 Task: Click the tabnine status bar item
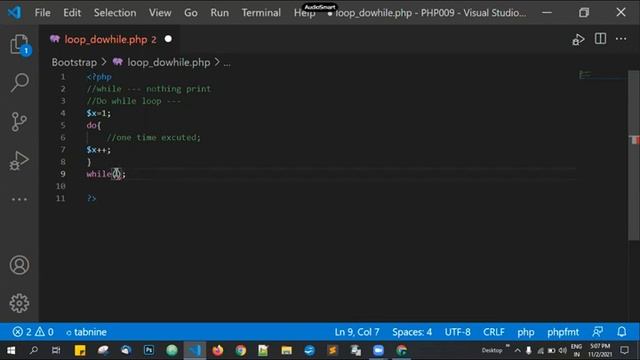point(86,332)
